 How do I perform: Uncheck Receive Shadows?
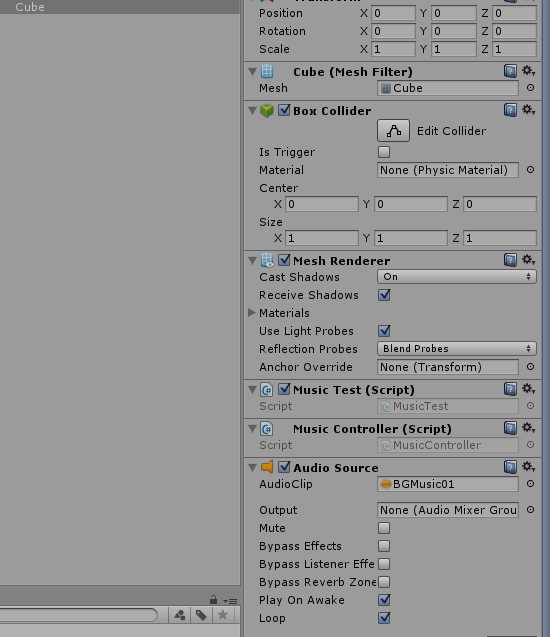(x=384, y=295)
